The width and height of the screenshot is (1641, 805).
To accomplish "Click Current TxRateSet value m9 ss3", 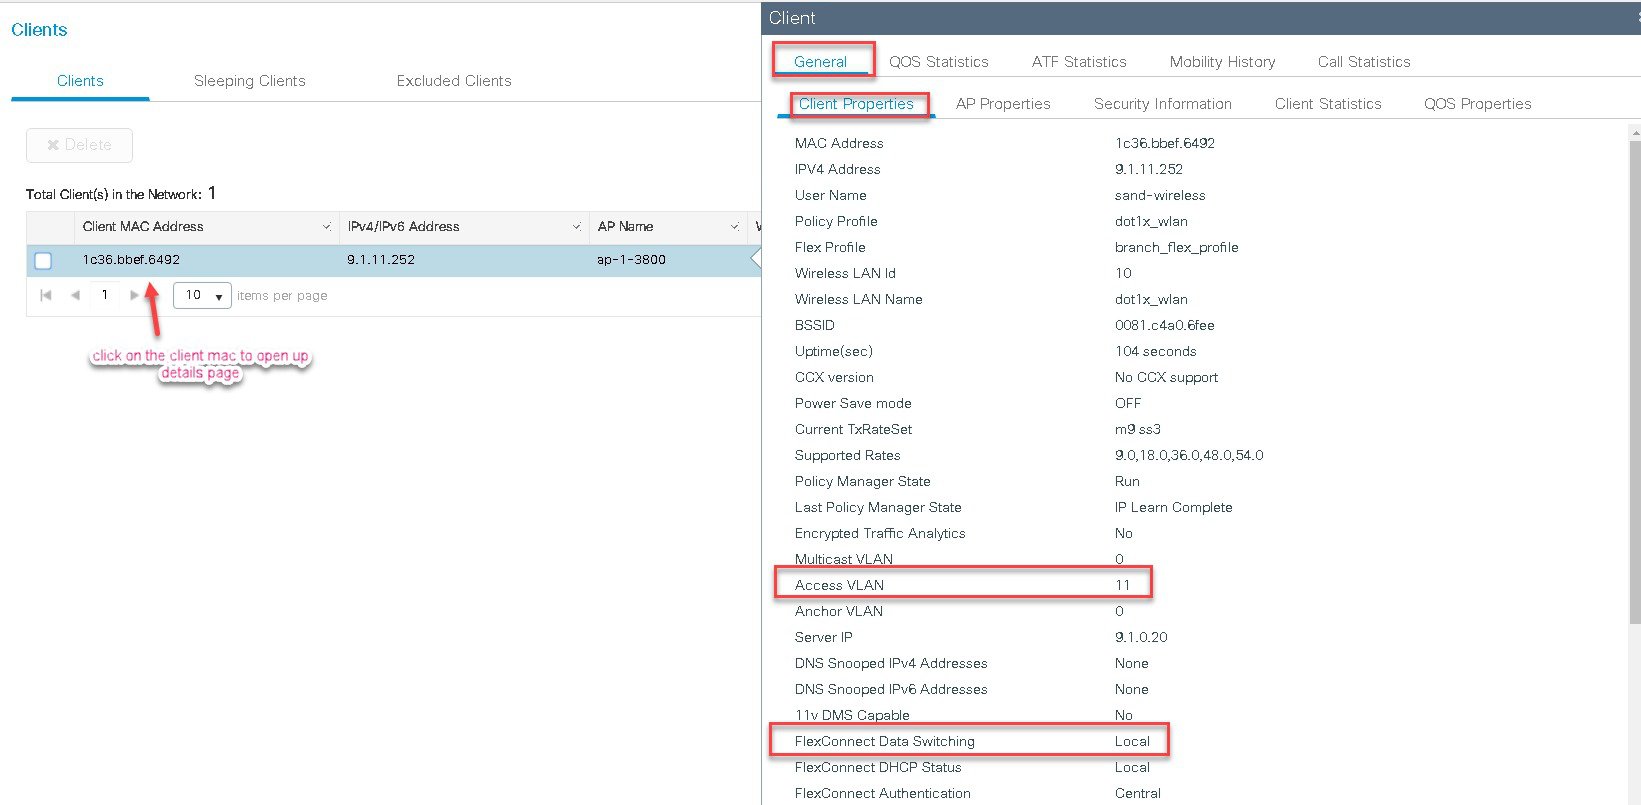I will 1137,430.
